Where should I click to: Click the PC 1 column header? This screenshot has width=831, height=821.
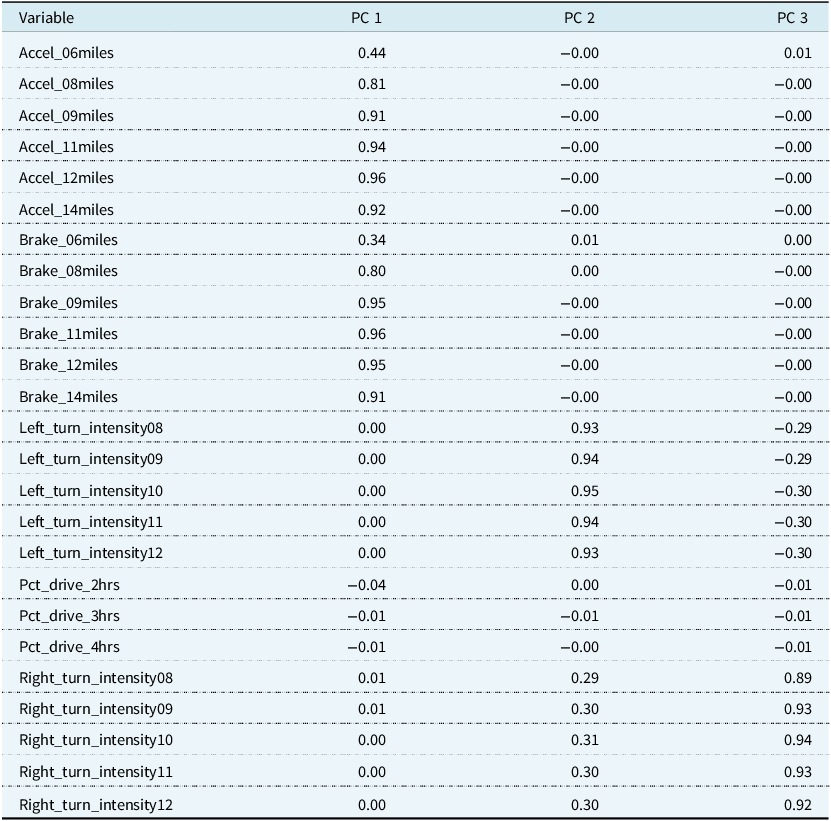(x=366, y=18)
